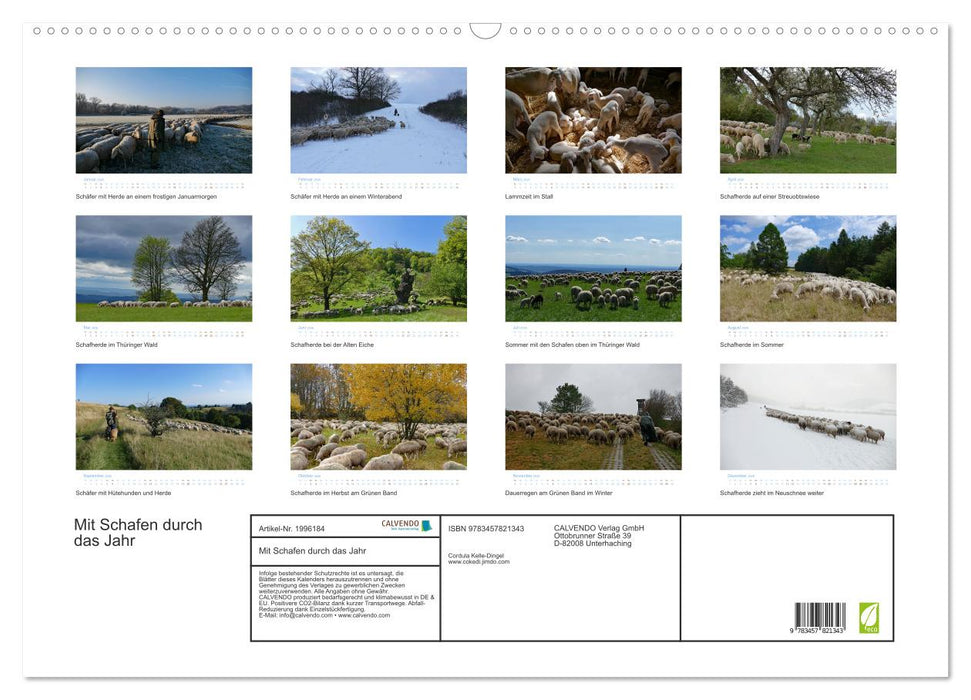971x700 pixels.
Task: Select the yellow autumn tree sheep photo
Action: click(x=378, y=416)
